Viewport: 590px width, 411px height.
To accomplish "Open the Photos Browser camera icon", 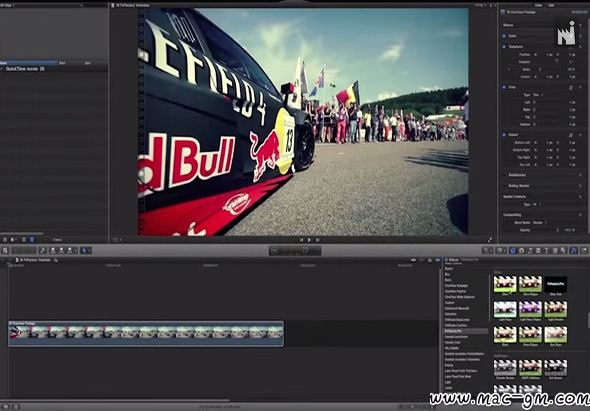I will pyautogui.click(x=522, y=250).
